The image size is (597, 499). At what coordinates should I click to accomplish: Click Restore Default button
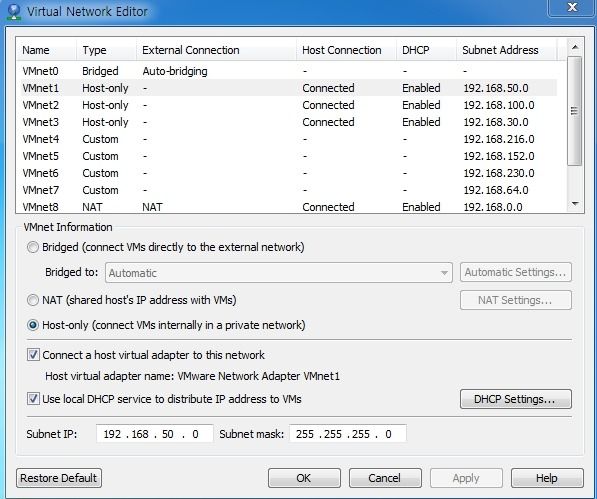click(x=59, y=478)
